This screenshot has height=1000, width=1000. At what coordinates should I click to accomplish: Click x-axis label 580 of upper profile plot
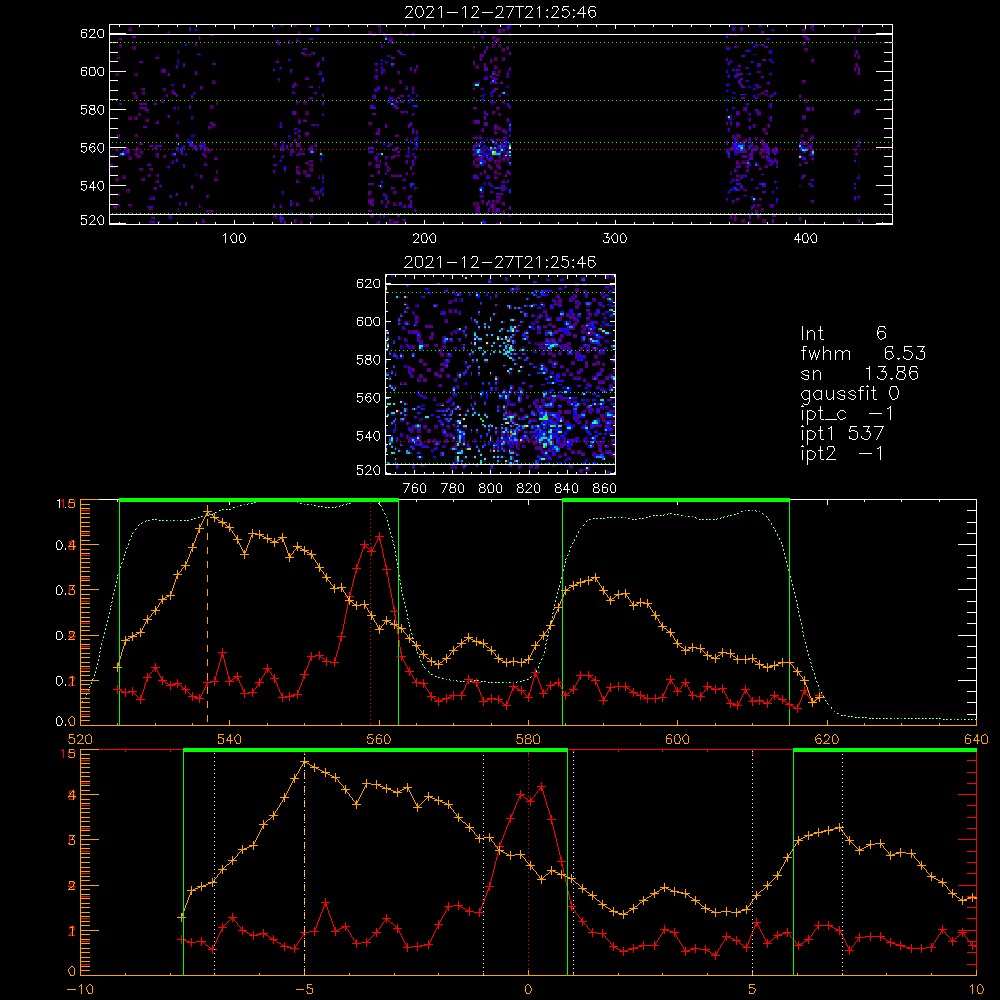point(528,740)
